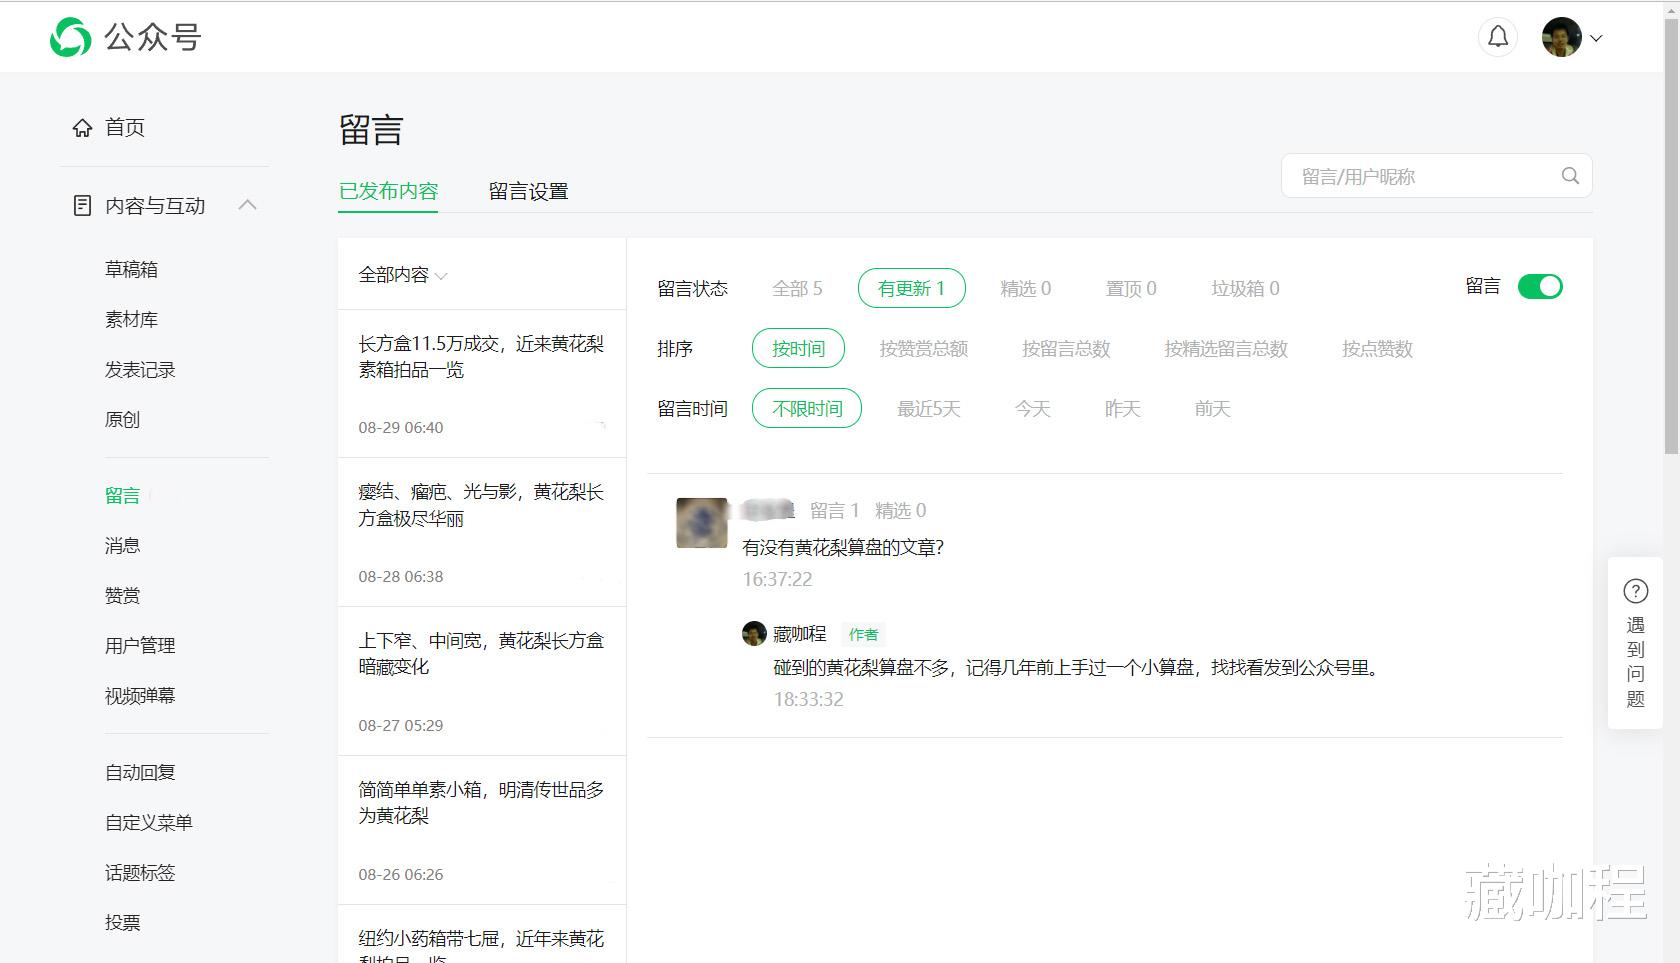Switch to the 留言设置 tab
Viewport: 1680px width, 963px height.
(x=528, y=190)
